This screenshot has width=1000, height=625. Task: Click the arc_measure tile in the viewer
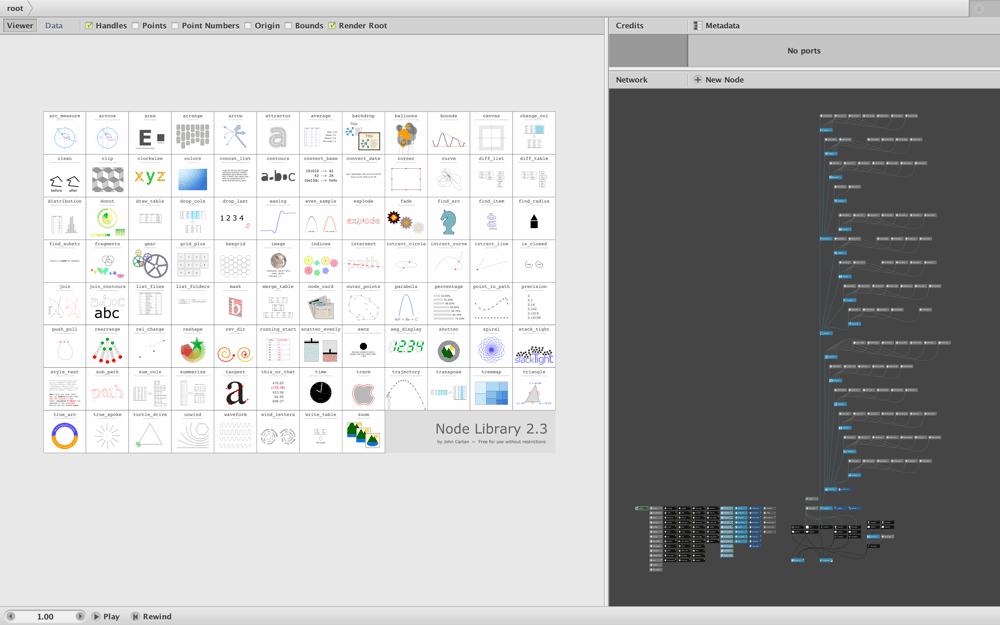point(64,133)
